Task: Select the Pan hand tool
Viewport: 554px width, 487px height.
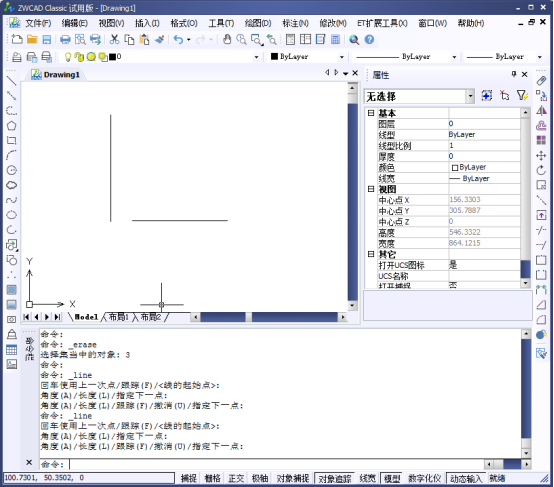Action: (x=227, y=39)
